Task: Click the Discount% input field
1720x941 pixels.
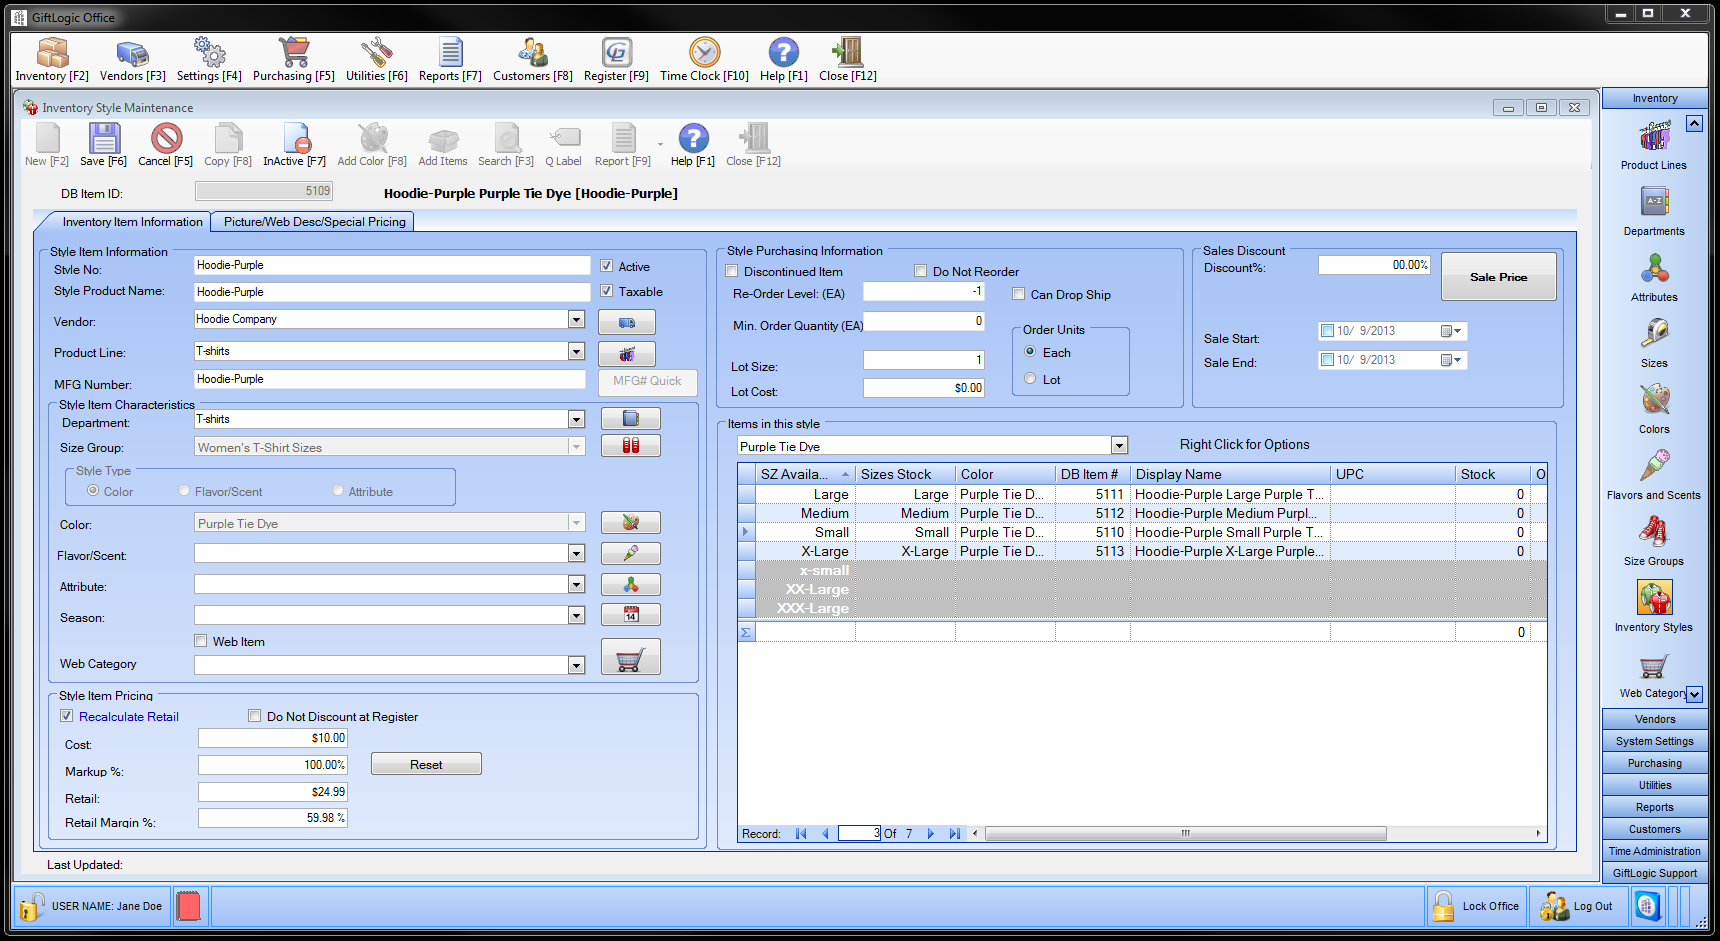Action: pyautogui.click(x=1374, y=265)
